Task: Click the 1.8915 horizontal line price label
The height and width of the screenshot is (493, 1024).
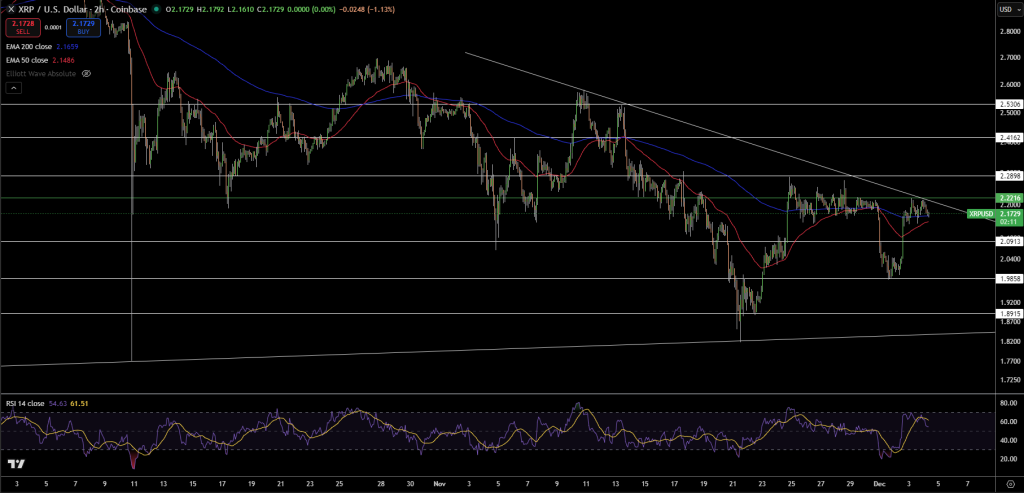Action: (x=1007, y=314)
